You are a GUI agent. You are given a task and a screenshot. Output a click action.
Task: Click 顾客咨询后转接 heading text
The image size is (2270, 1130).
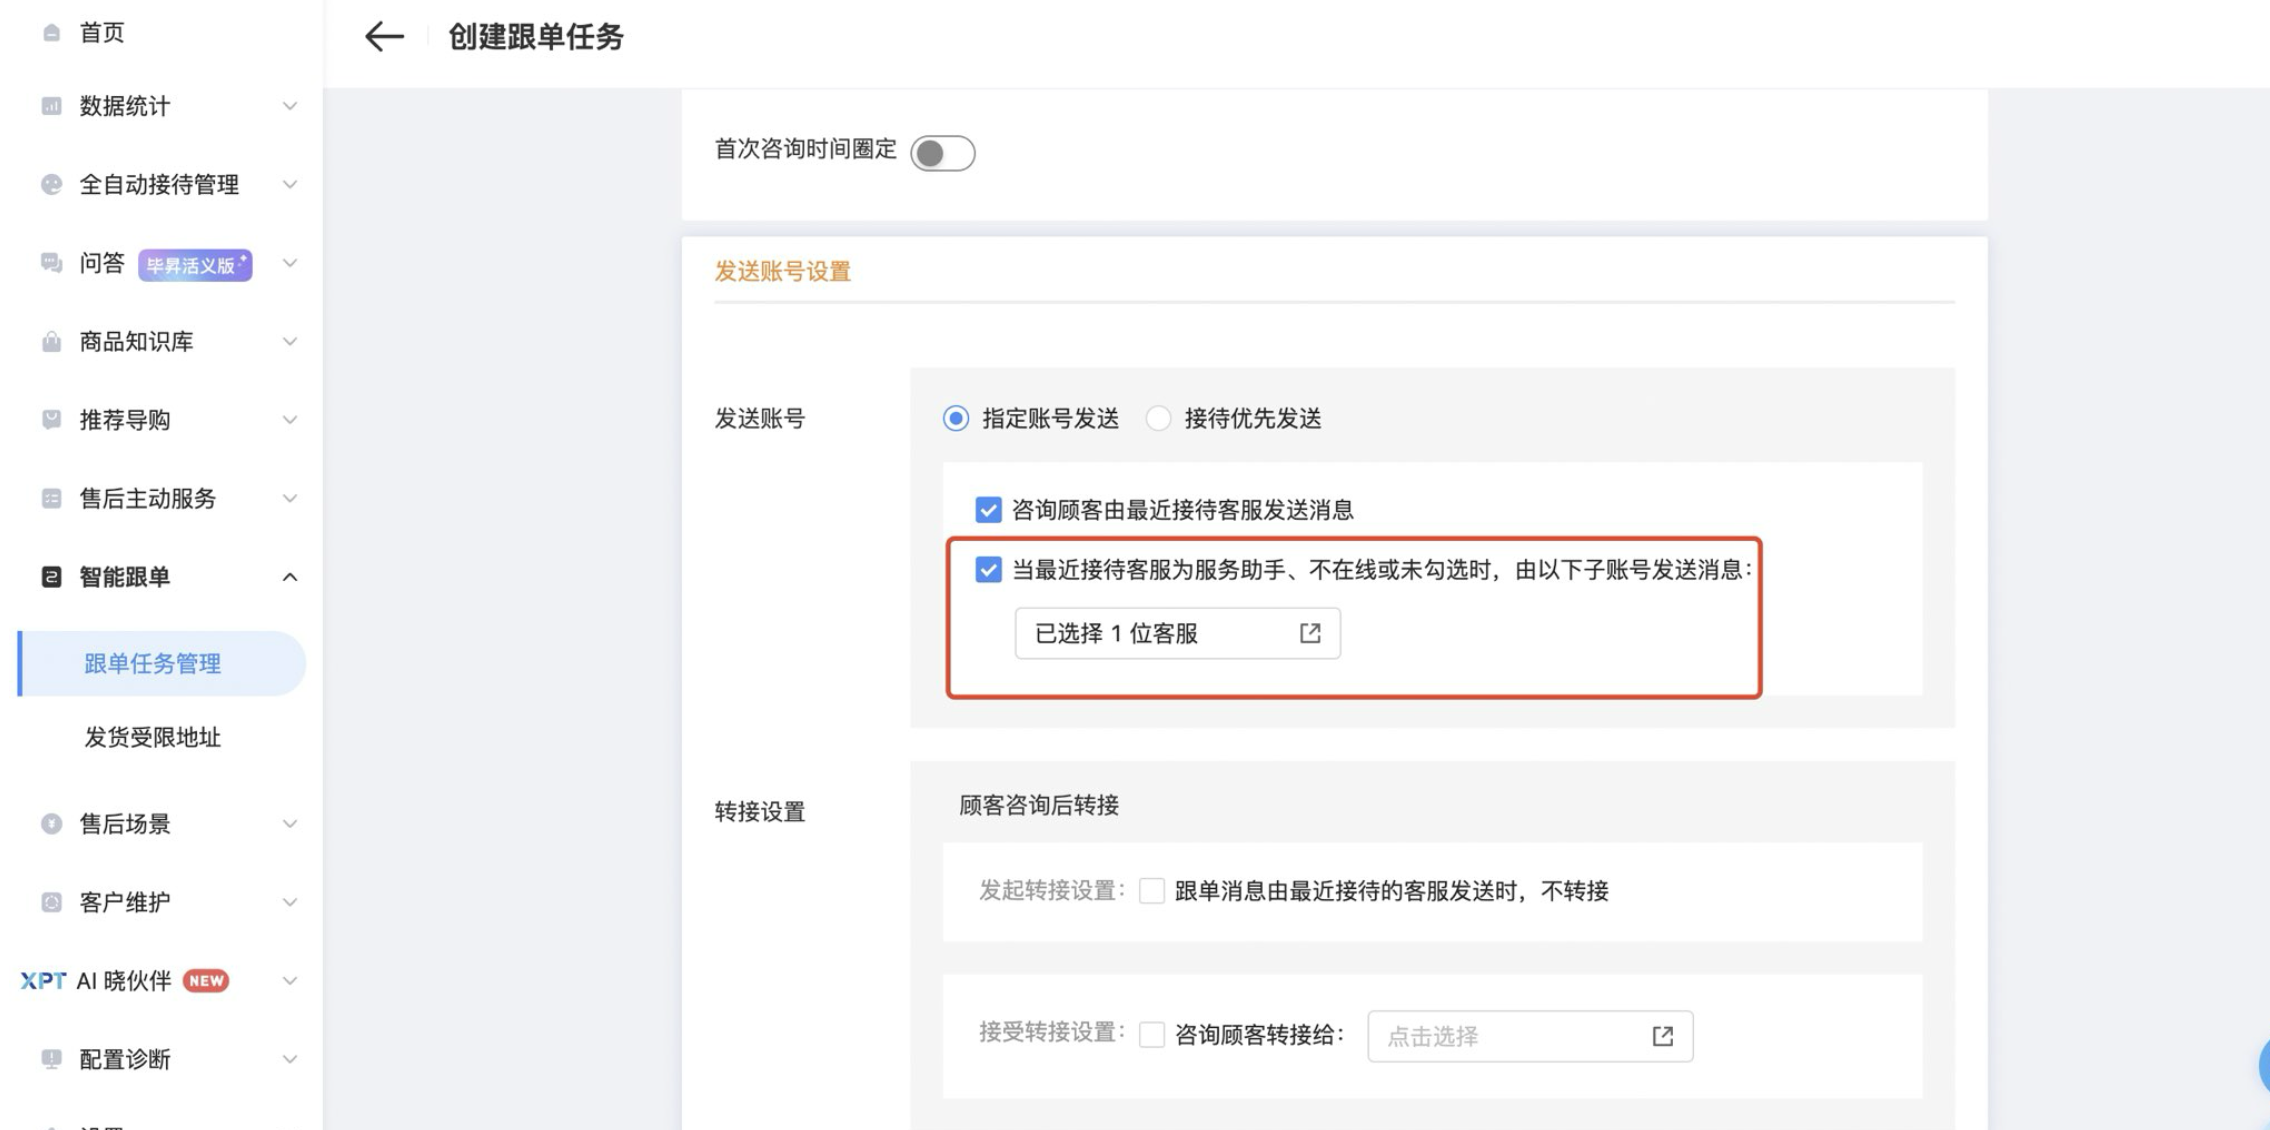point(1039,806)
